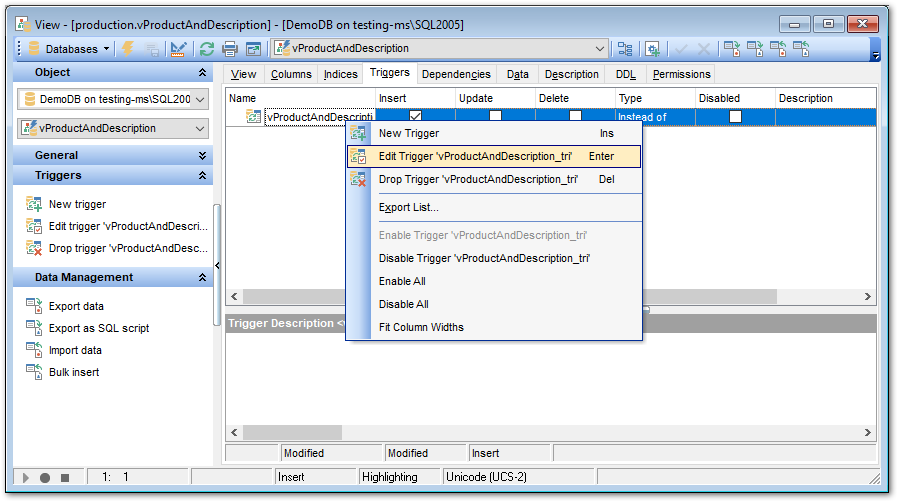
Task: Click the print icon in toolbar
Action: click(x=230, y=49)
